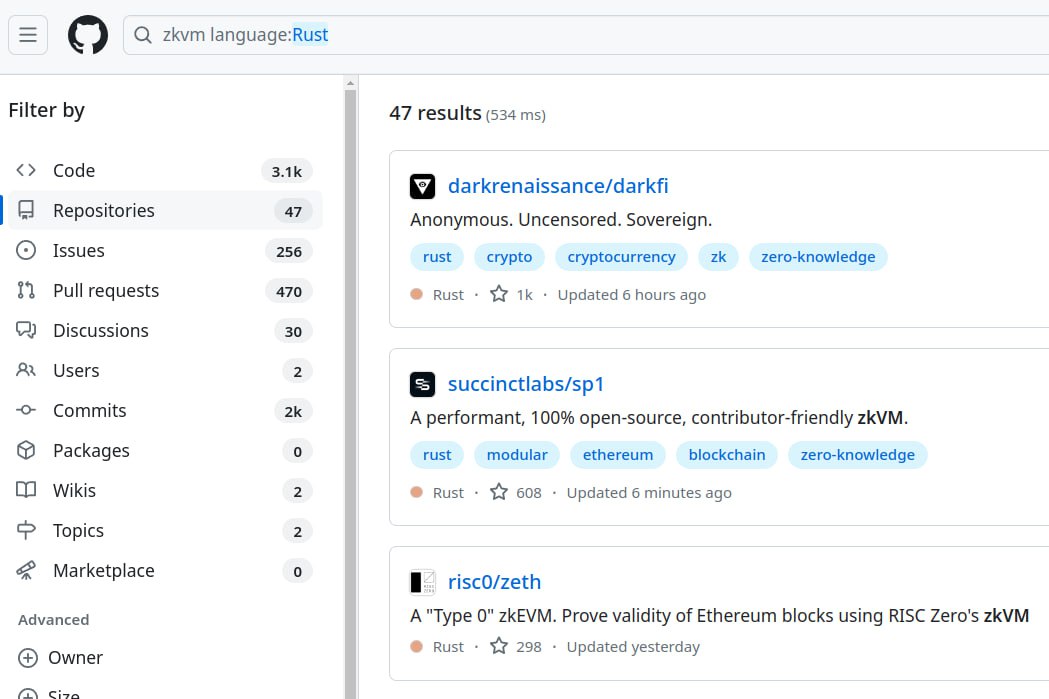Click star icon for succinctlabs/sp1
Image resolution: width=1049 pixels, height=699 pixels.
(499, 492)
